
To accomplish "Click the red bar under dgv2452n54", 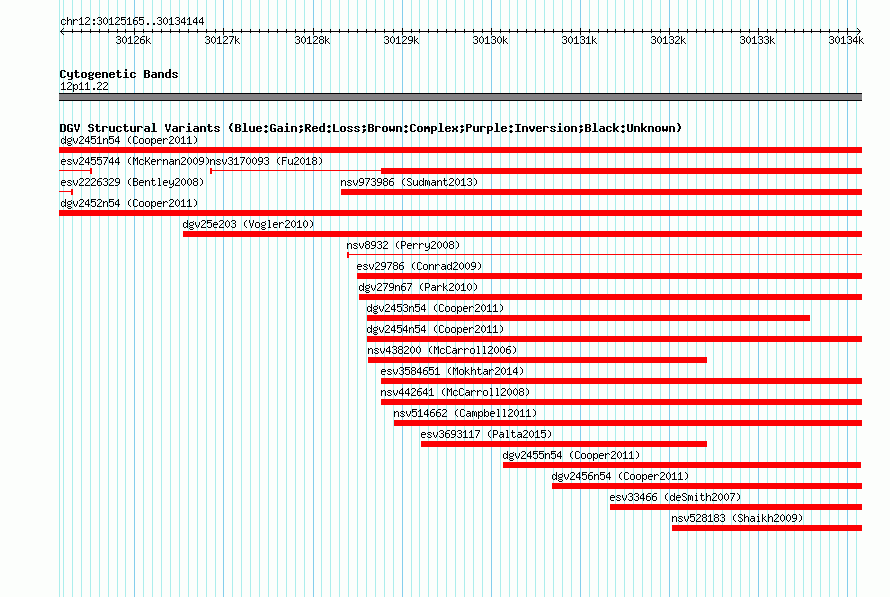I will click(x=460, y=213).
